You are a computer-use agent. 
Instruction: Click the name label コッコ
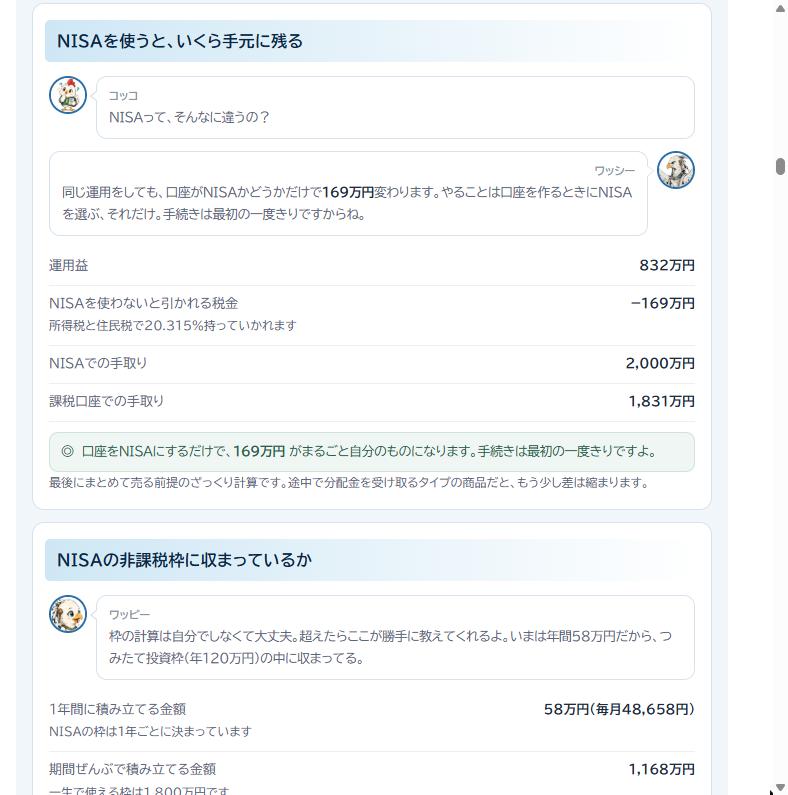(123, 96)
